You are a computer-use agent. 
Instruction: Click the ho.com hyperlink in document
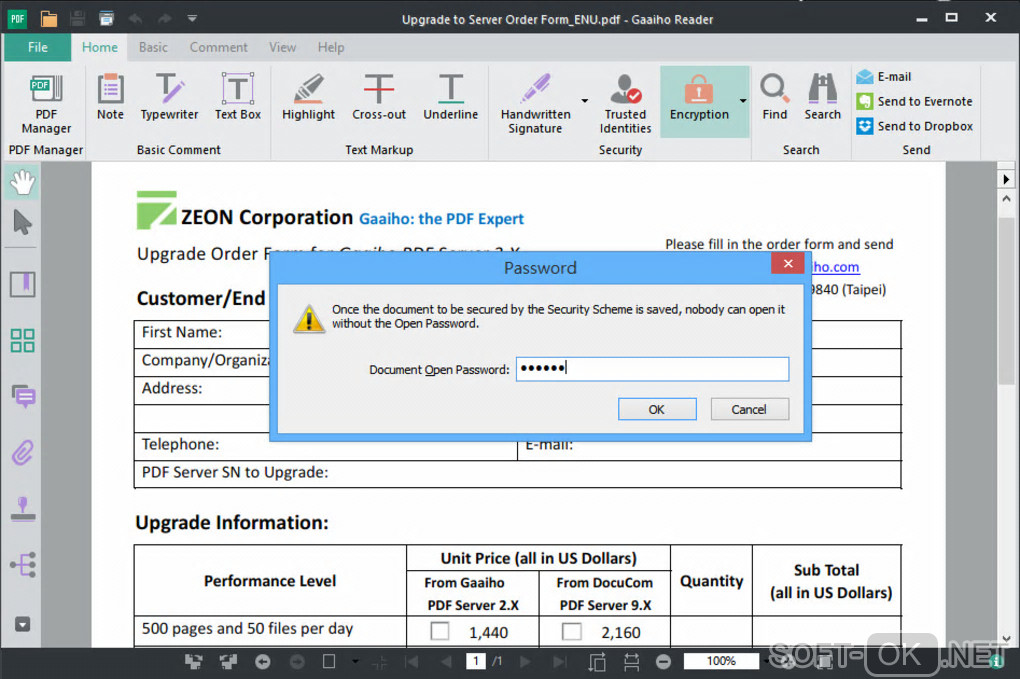[835, 267]
